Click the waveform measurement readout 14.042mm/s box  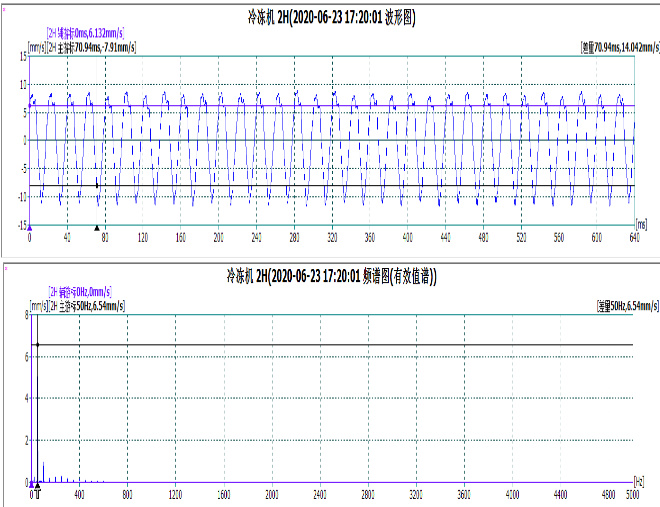tap(619, 47)
